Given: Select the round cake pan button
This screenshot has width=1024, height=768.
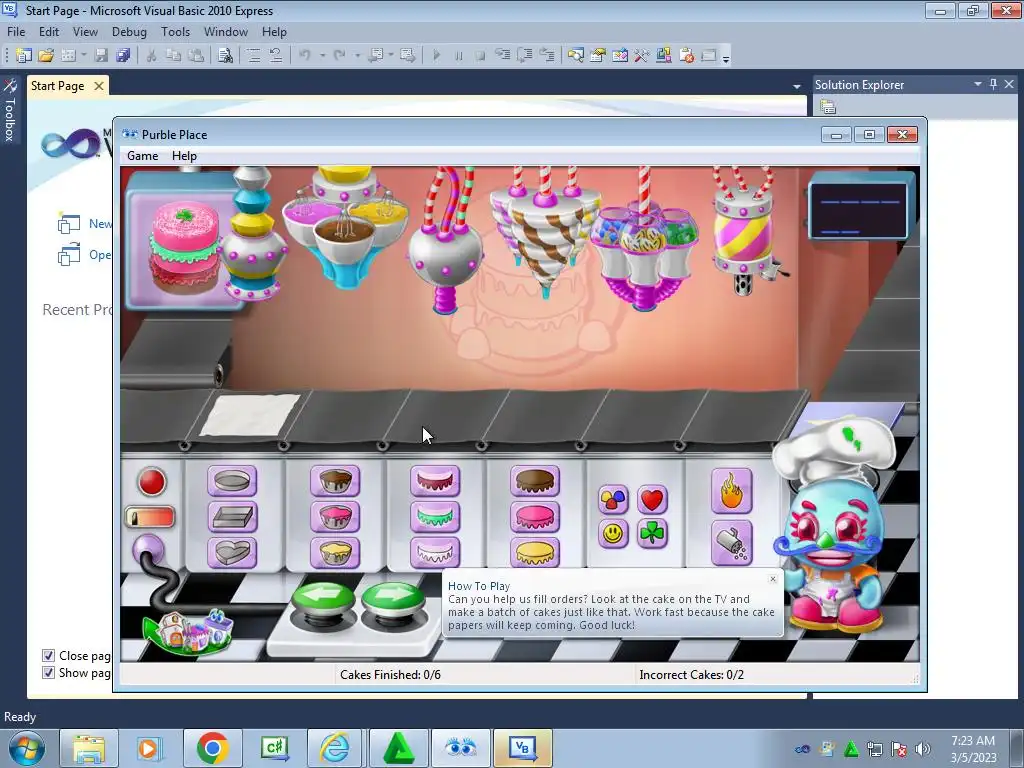Looking at the screenshot, I should click(x=232, y=482).
